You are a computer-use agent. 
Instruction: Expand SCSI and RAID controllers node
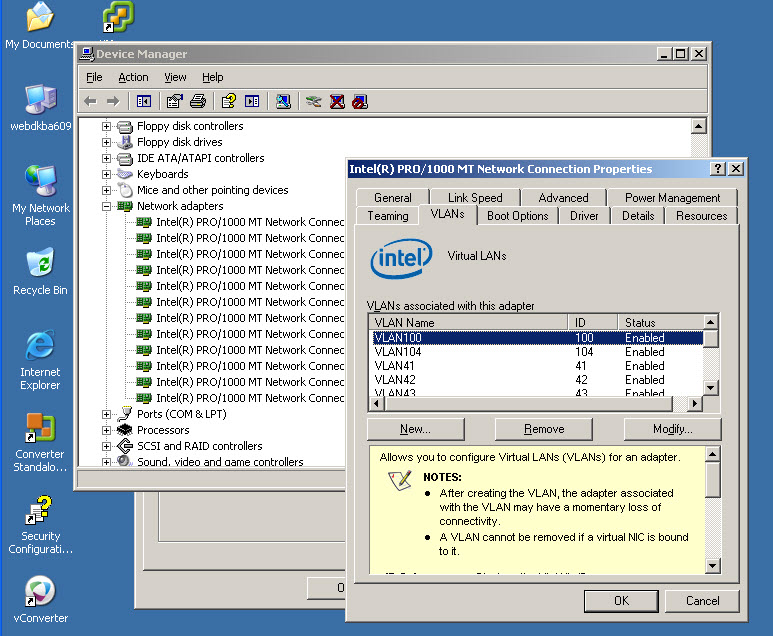[106, 446]
